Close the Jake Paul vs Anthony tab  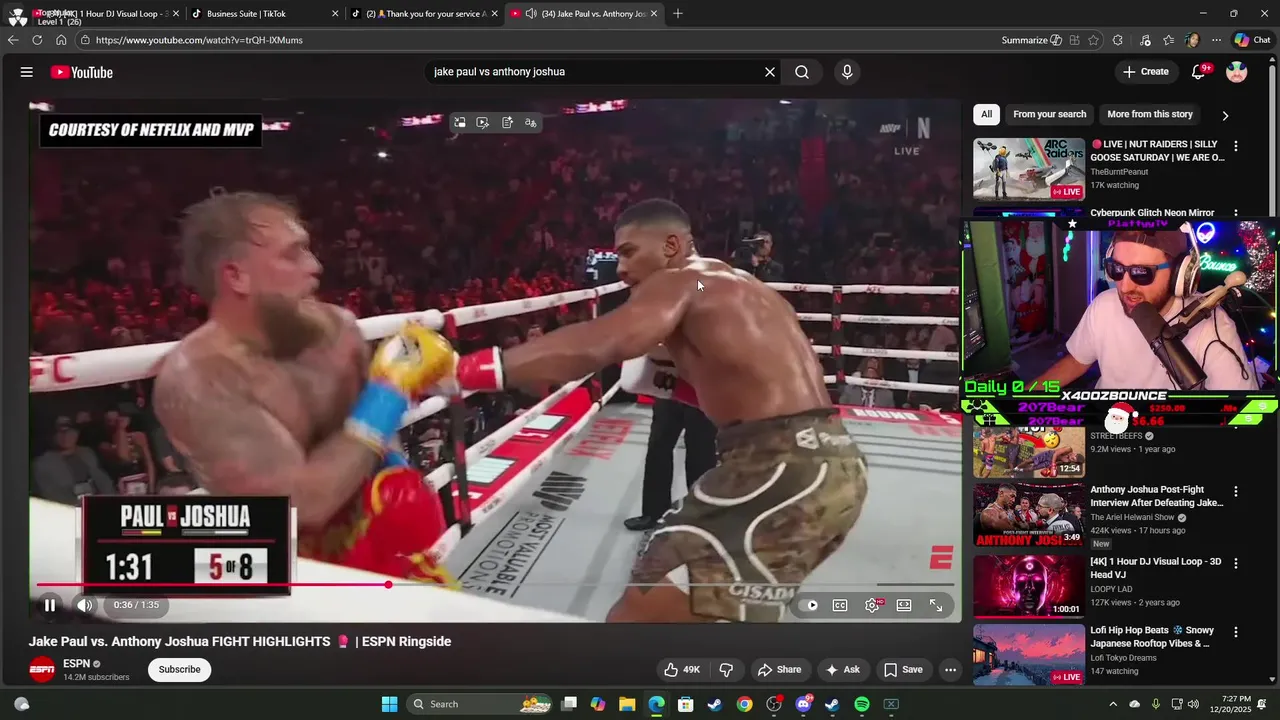654,14
